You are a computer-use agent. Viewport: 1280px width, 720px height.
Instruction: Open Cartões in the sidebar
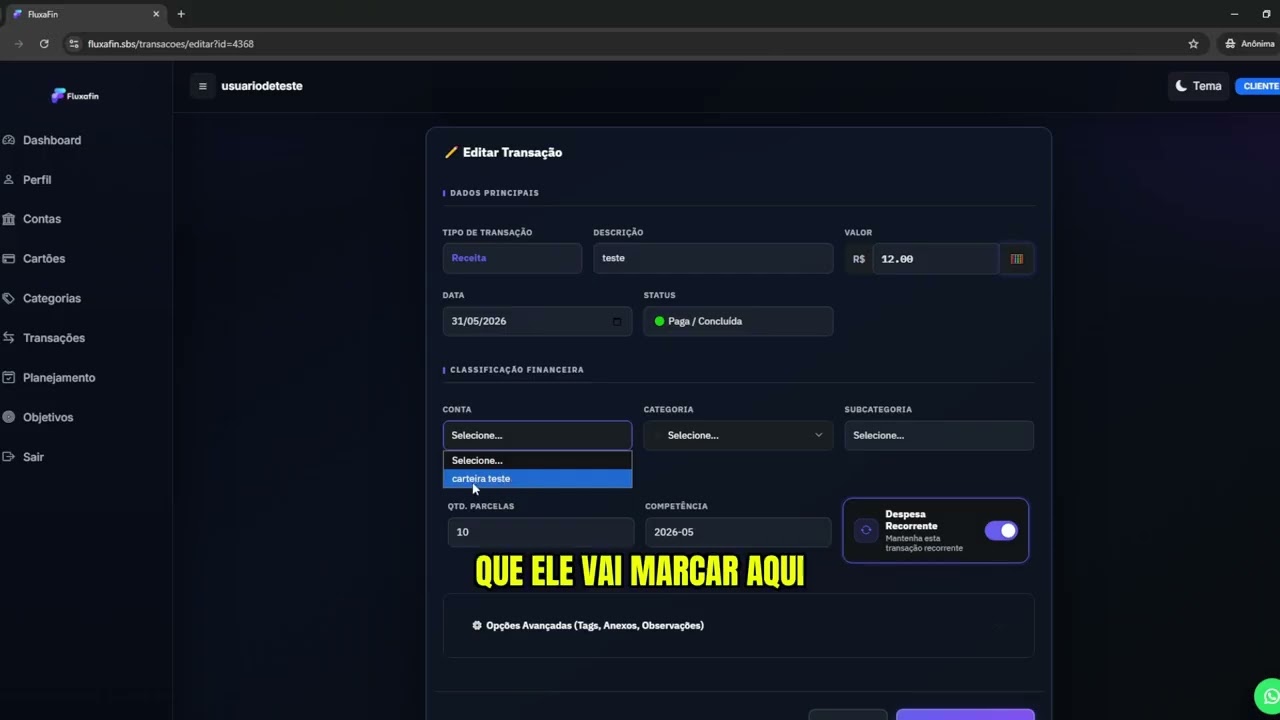[34, 259]
